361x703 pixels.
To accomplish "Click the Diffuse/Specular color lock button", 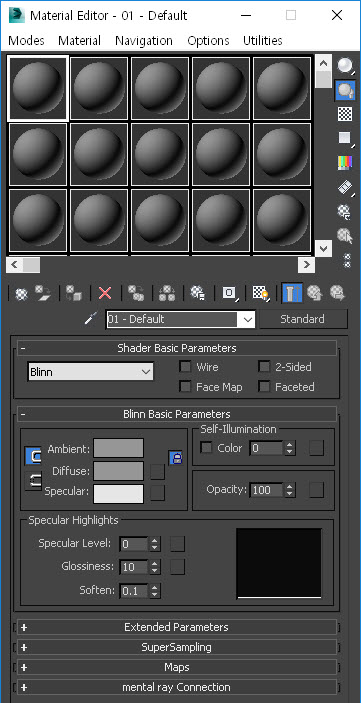I will click(x=34, y=482).
